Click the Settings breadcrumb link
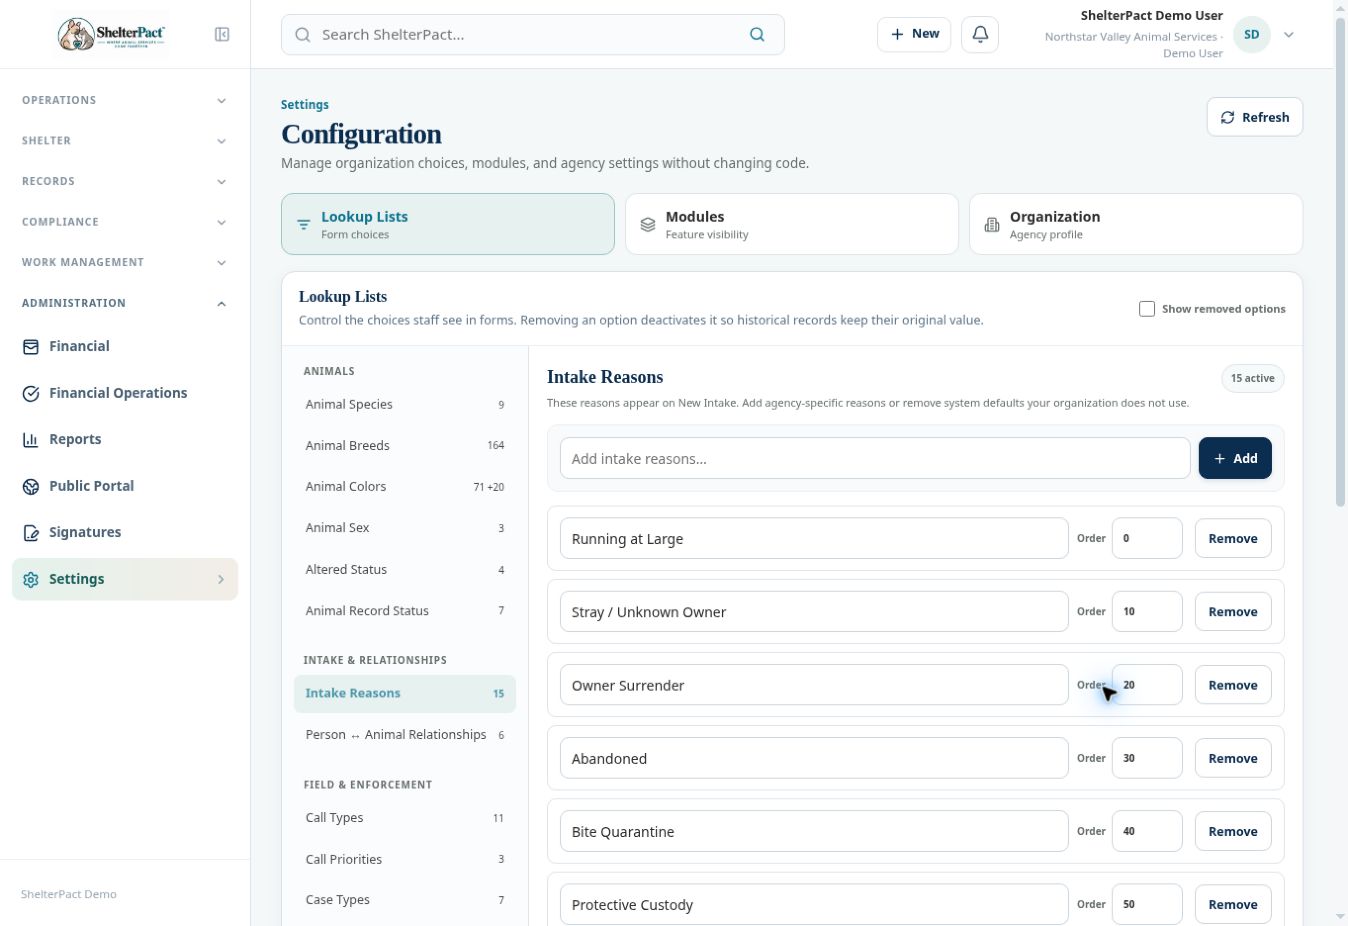This screenshot has width=1348, height=926. (x=305, y=105)
